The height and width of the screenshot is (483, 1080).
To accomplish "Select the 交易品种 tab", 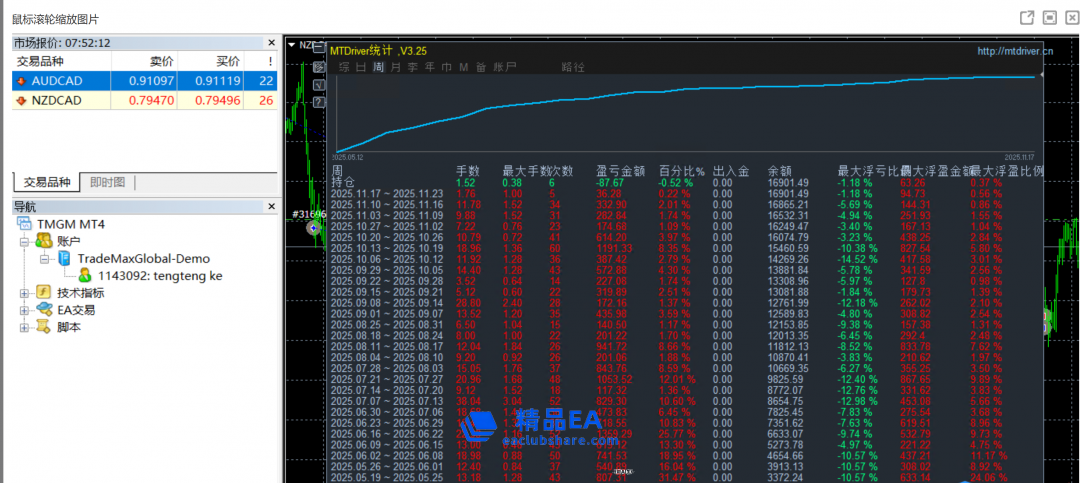I will [x=47, y=182].
